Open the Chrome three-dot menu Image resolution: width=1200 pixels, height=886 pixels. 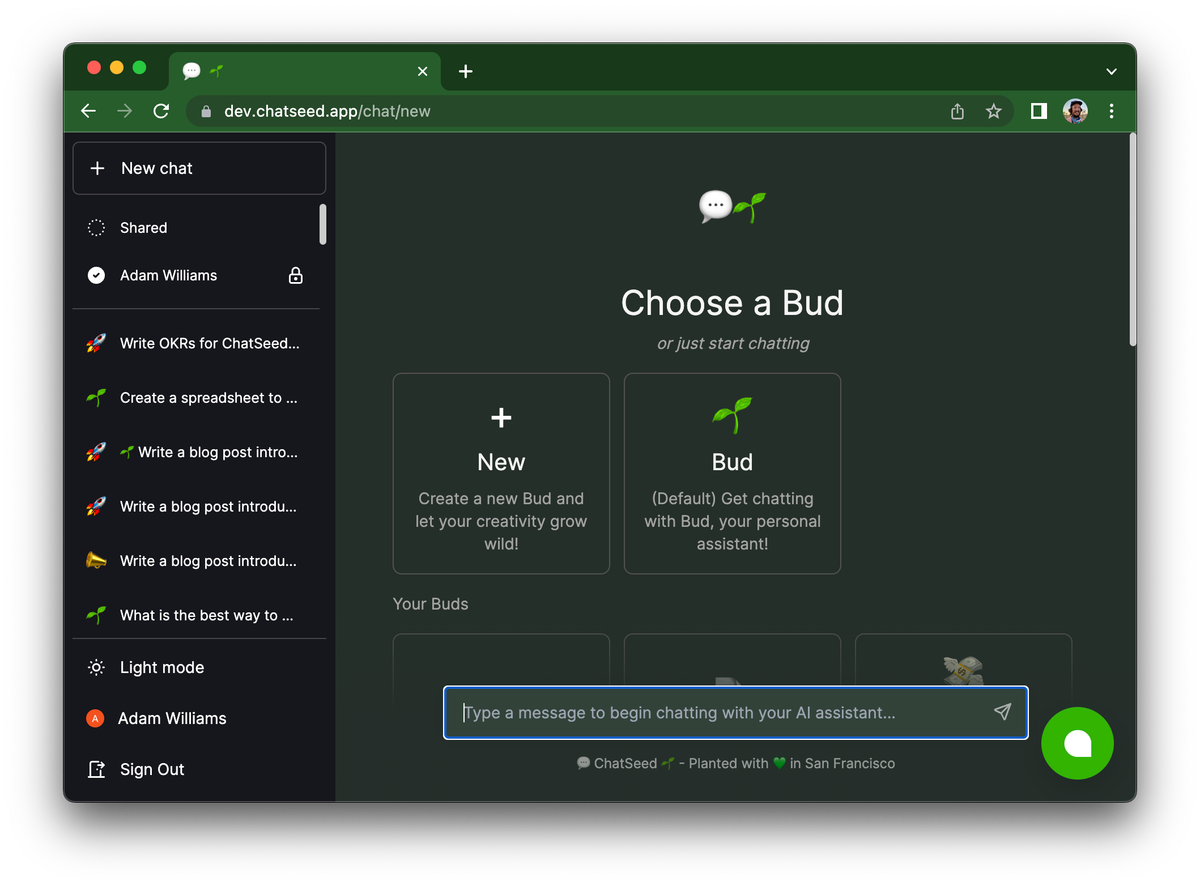(1111, 111)
